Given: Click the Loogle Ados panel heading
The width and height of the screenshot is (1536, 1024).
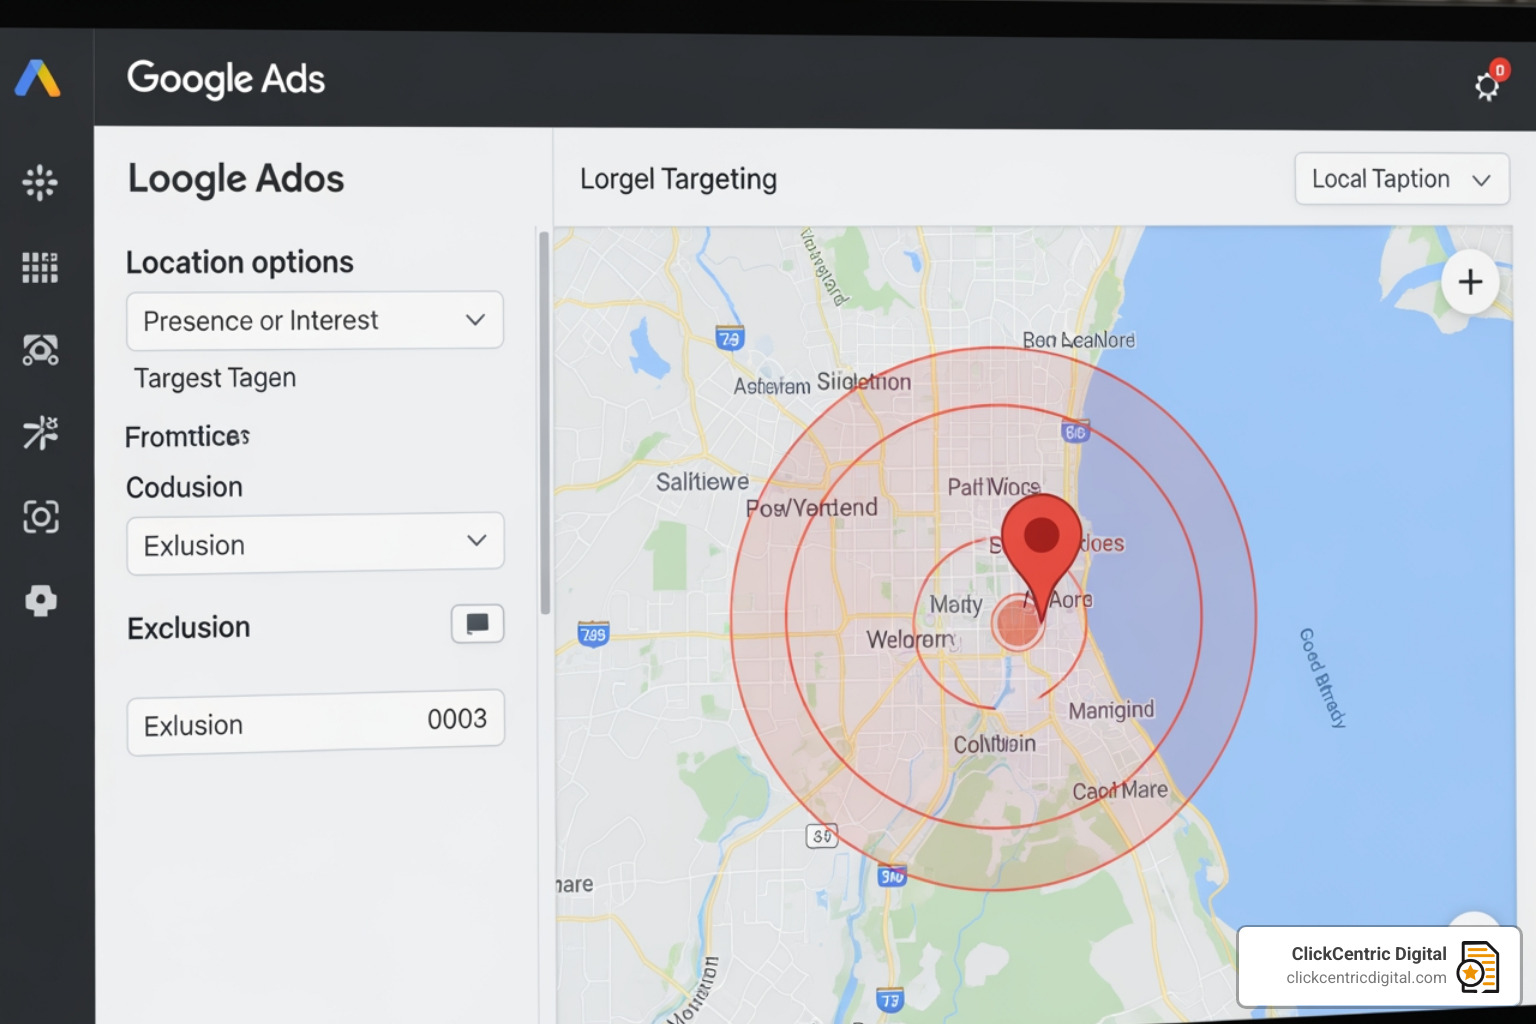Looking at the screenshot, I should [236, 179].
